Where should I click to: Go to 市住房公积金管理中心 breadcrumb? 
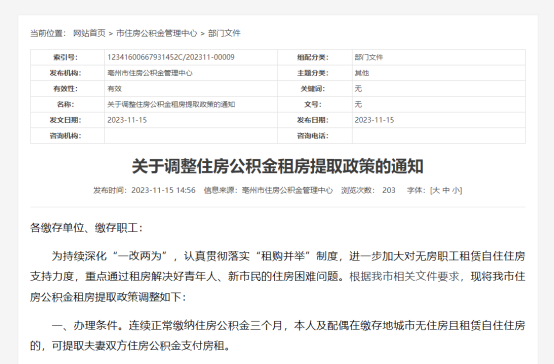click(157, 33)
